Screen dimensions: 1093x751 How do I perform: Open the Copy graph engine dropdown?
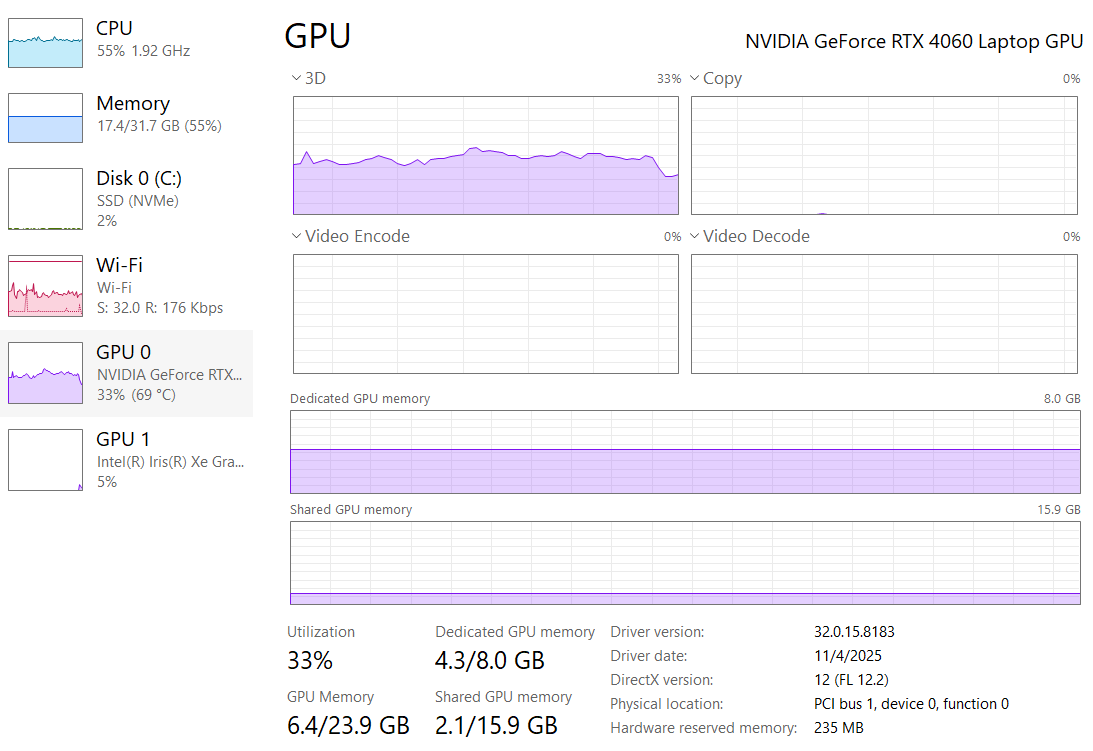[x=695, y=78]
